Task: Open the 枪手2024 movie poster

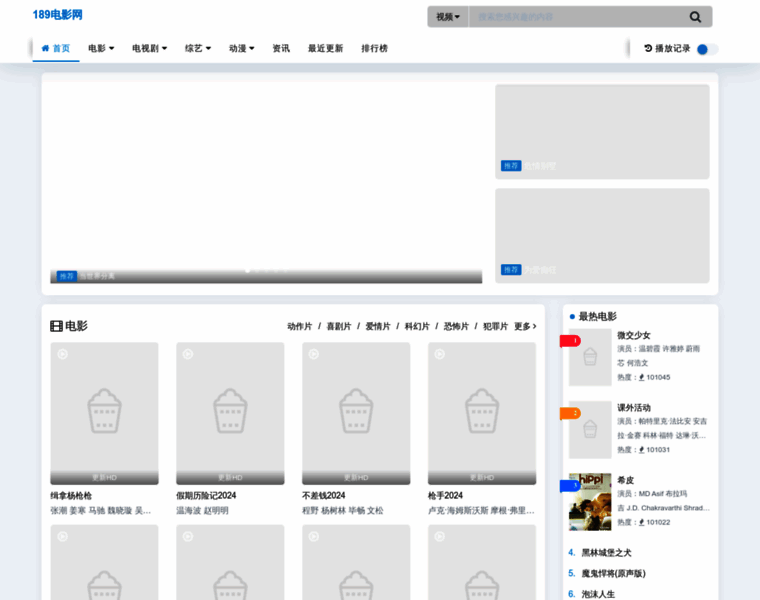Action: tap(482, 413)
